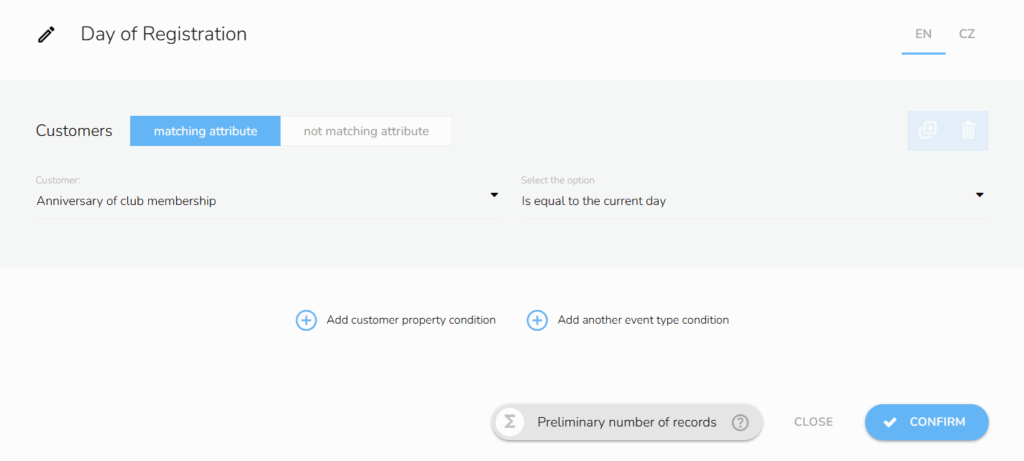Switch to the CZ language tab
The image size is (1024, 461).
click(x=967, y=34)
